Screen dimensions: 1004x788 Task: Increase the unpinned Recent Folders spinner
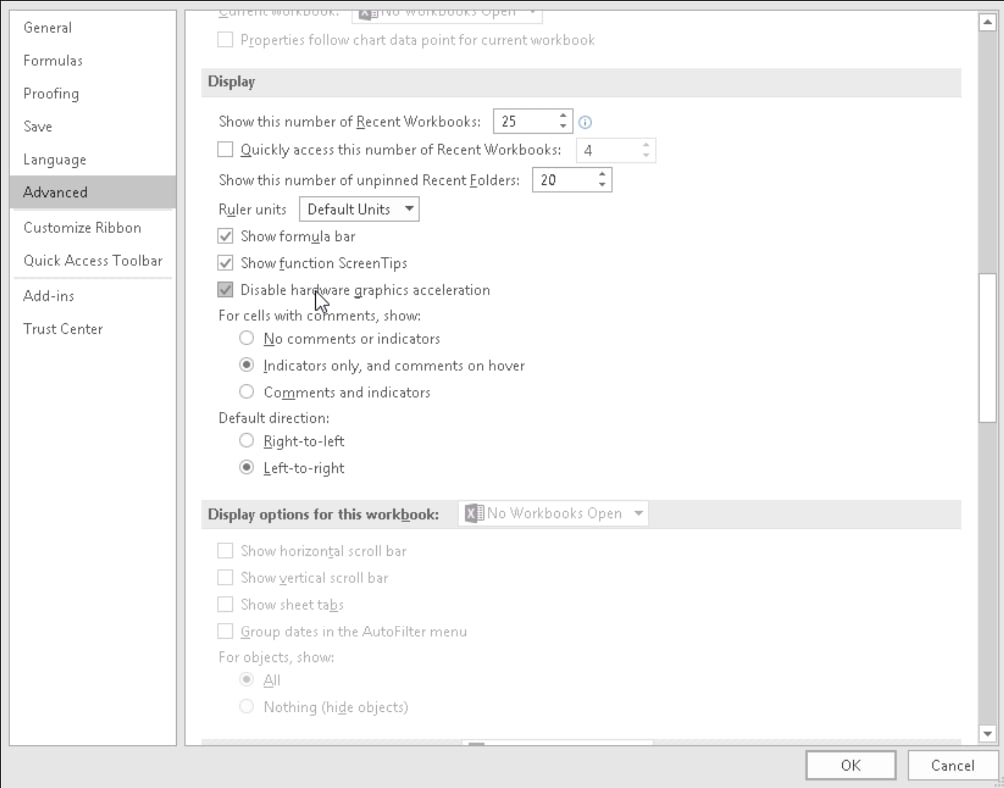point(602,174)
